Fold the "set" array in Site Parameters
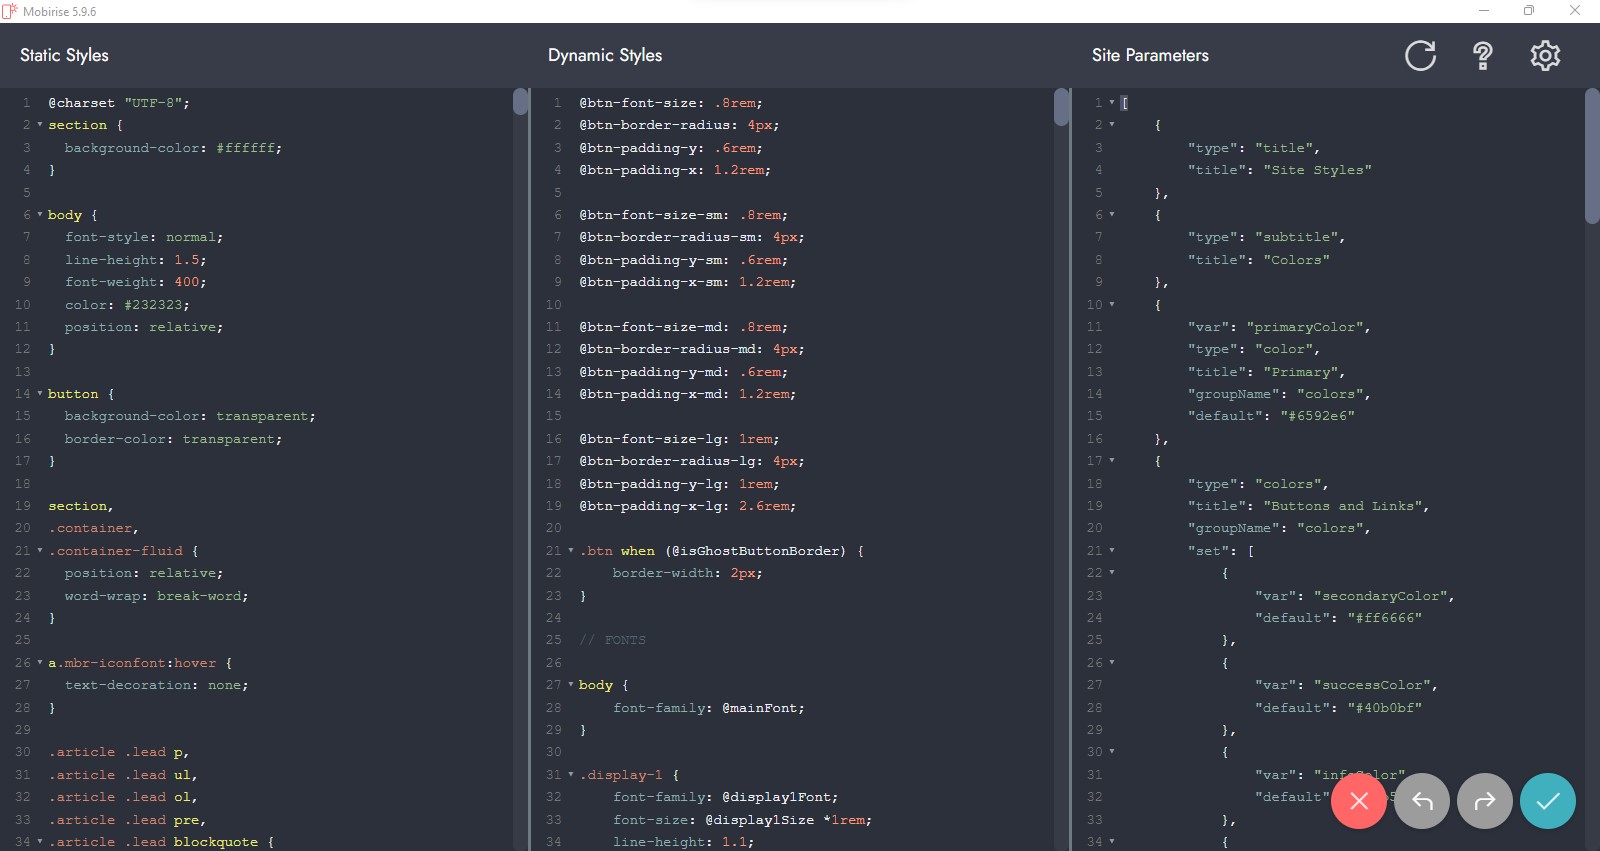This screenshot has height=851, width=1600. pyautogui.click(x=1112, y=551)
